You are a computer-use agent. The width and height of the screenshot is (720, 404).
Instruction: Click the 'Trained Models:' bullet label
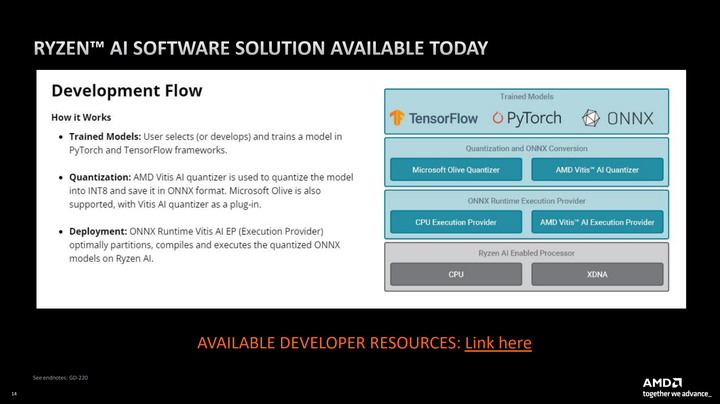105,136
